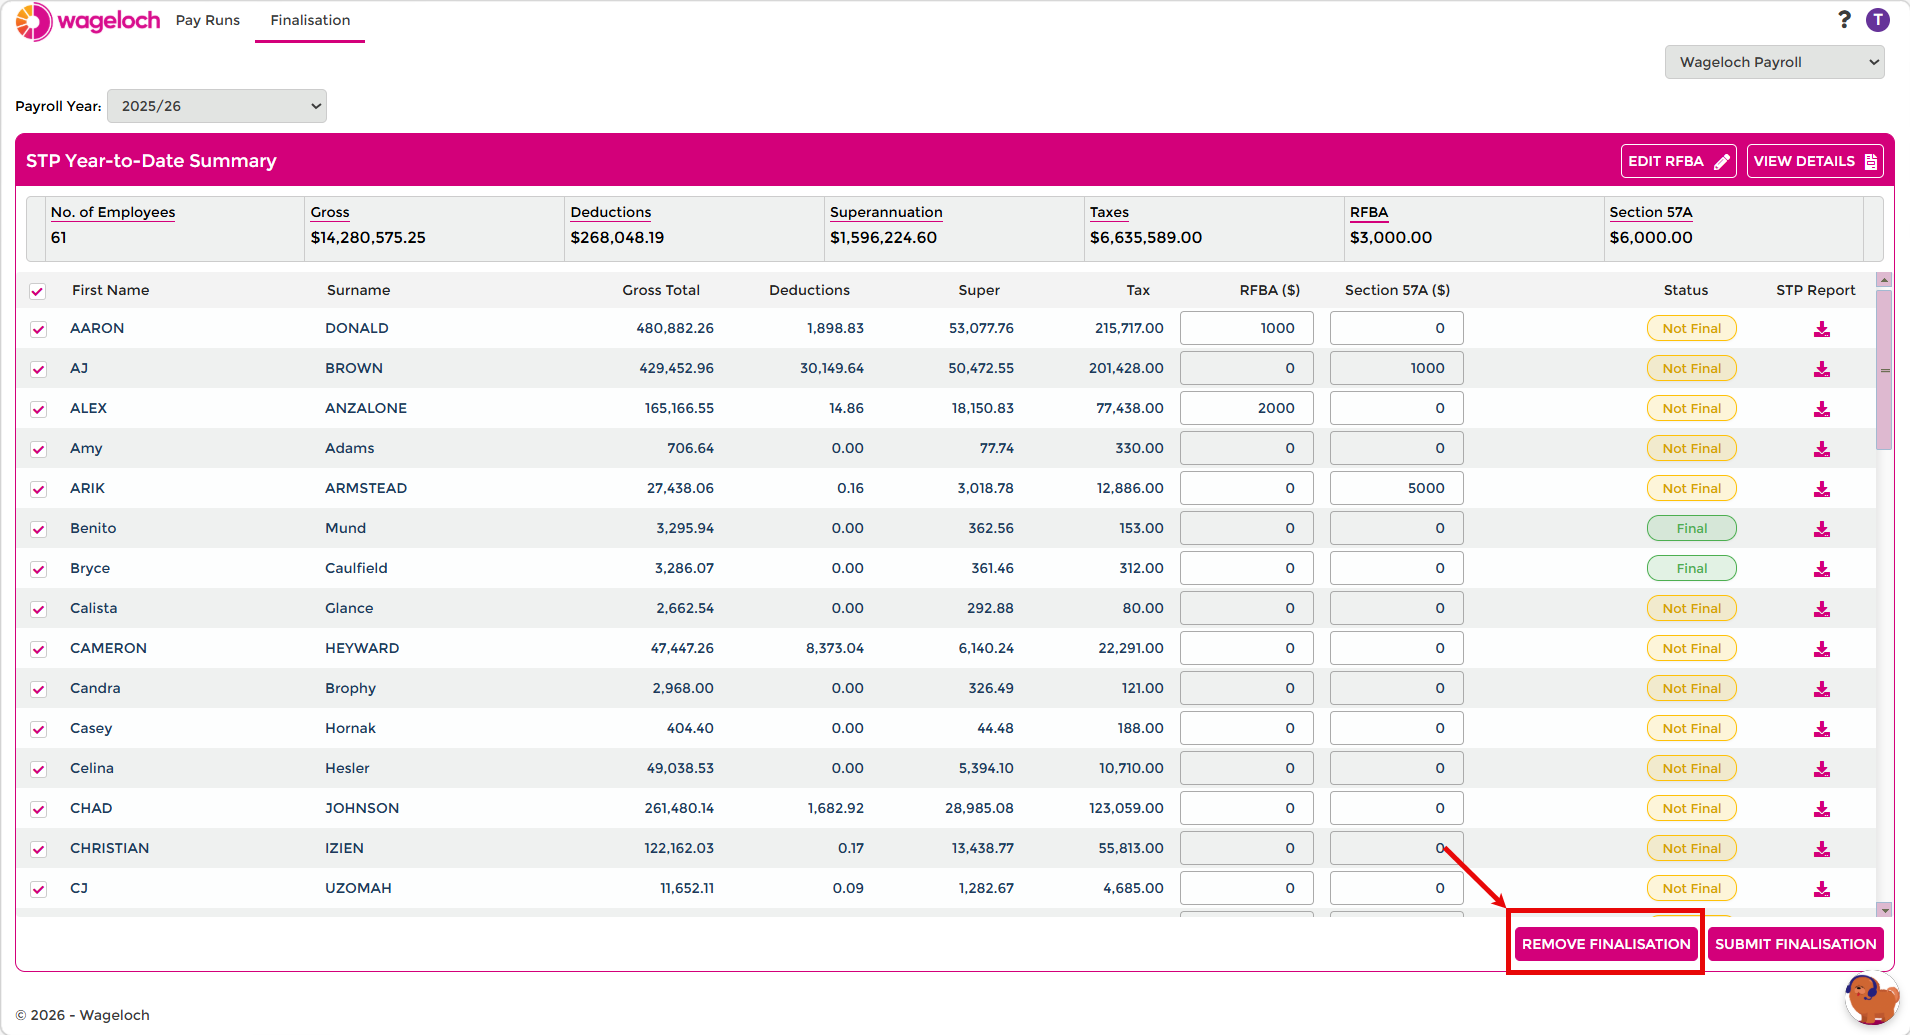Click REMOVE FINALISATION button
The height and width of the screenshot is (1035, 1910).
point(1606,944)
